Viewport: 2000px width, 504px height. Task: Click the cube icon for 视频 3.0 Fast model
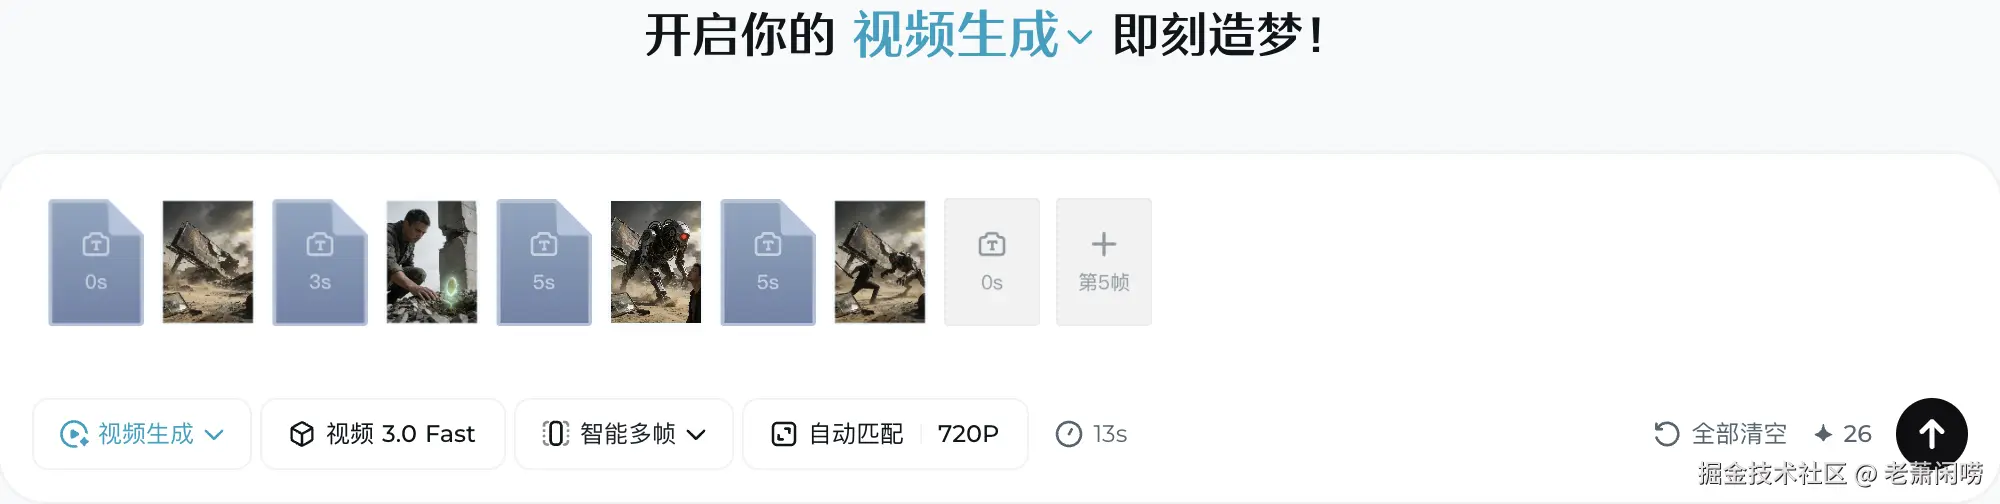click(x=302, y=433)
